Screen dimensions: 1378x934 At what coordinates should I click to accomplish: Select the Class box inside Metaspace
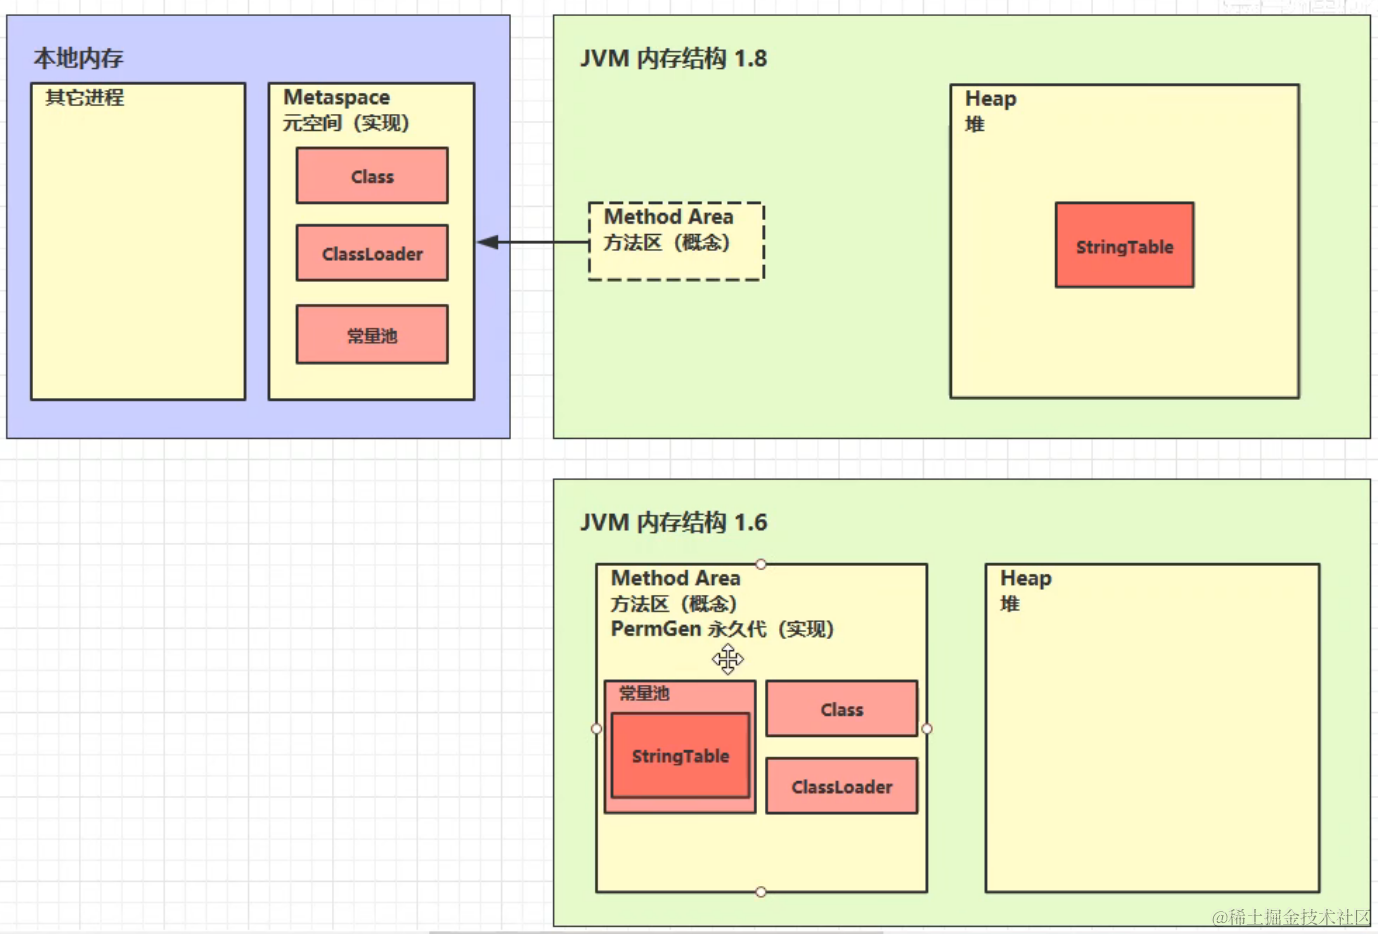click(x=372, y=176)
